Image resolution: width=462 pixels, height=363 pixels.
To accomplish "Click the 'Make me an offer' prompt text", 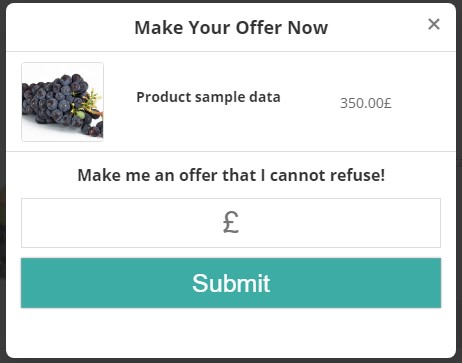I will (231, 175).
